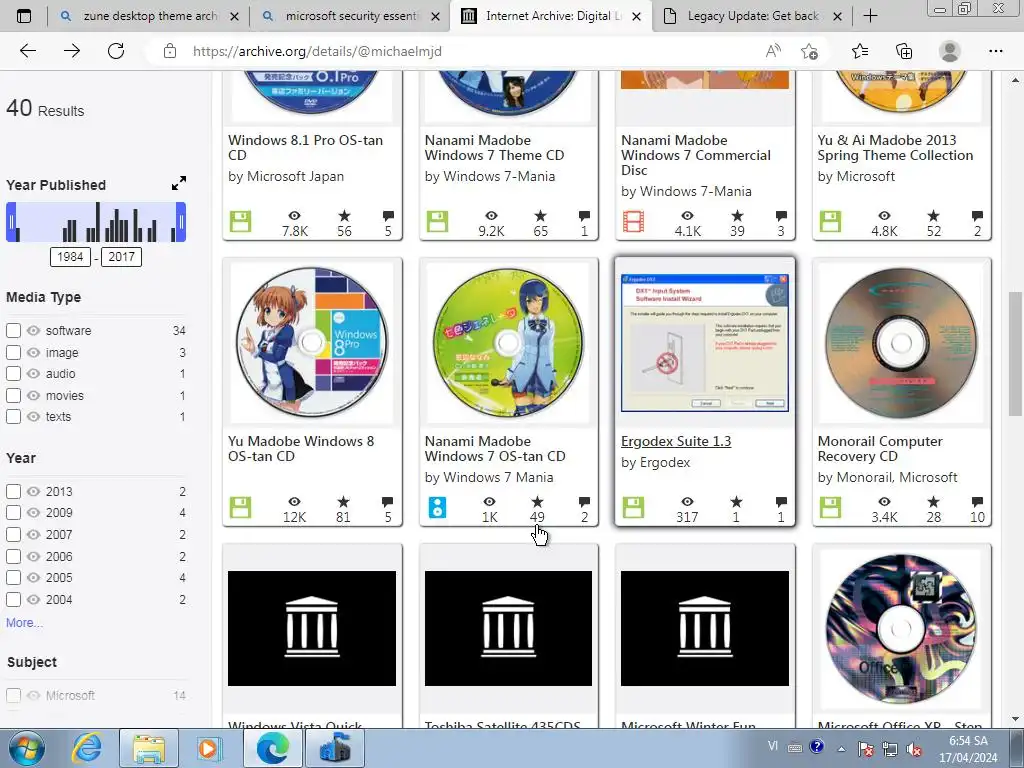Close the zune desktop theme tab
The image size is (1024, 768).
click(x=234, y=16)
